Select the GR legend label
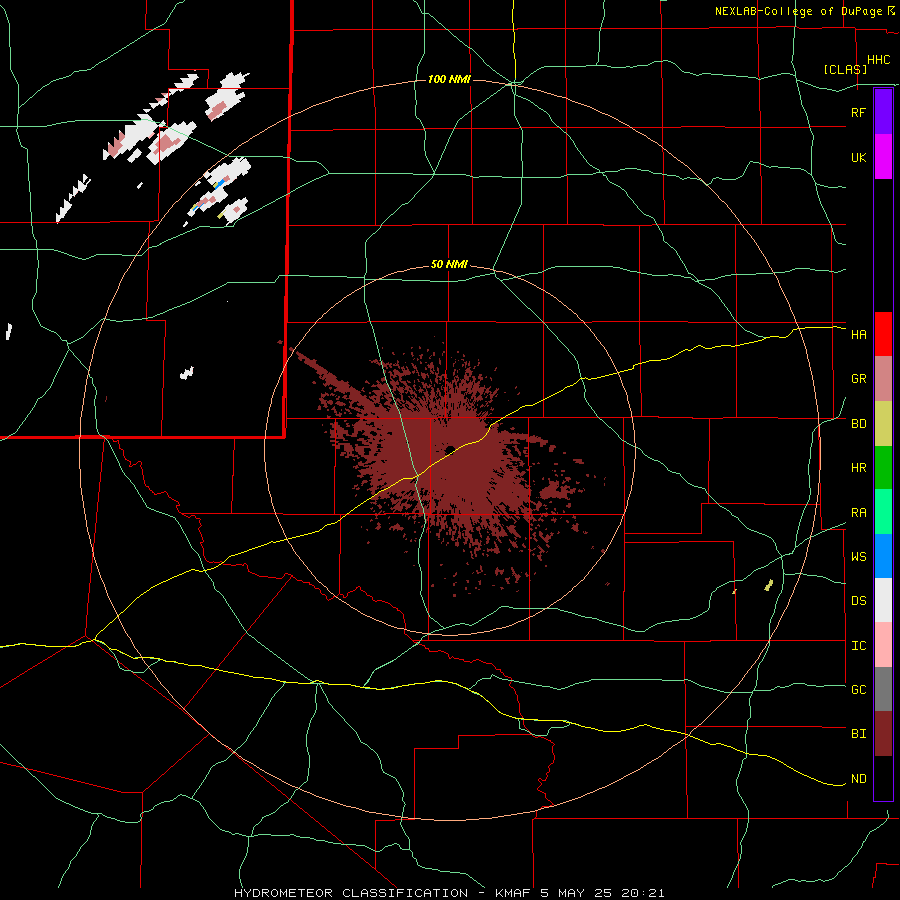Viewport: 900px width, 900px height. point(858,379)
